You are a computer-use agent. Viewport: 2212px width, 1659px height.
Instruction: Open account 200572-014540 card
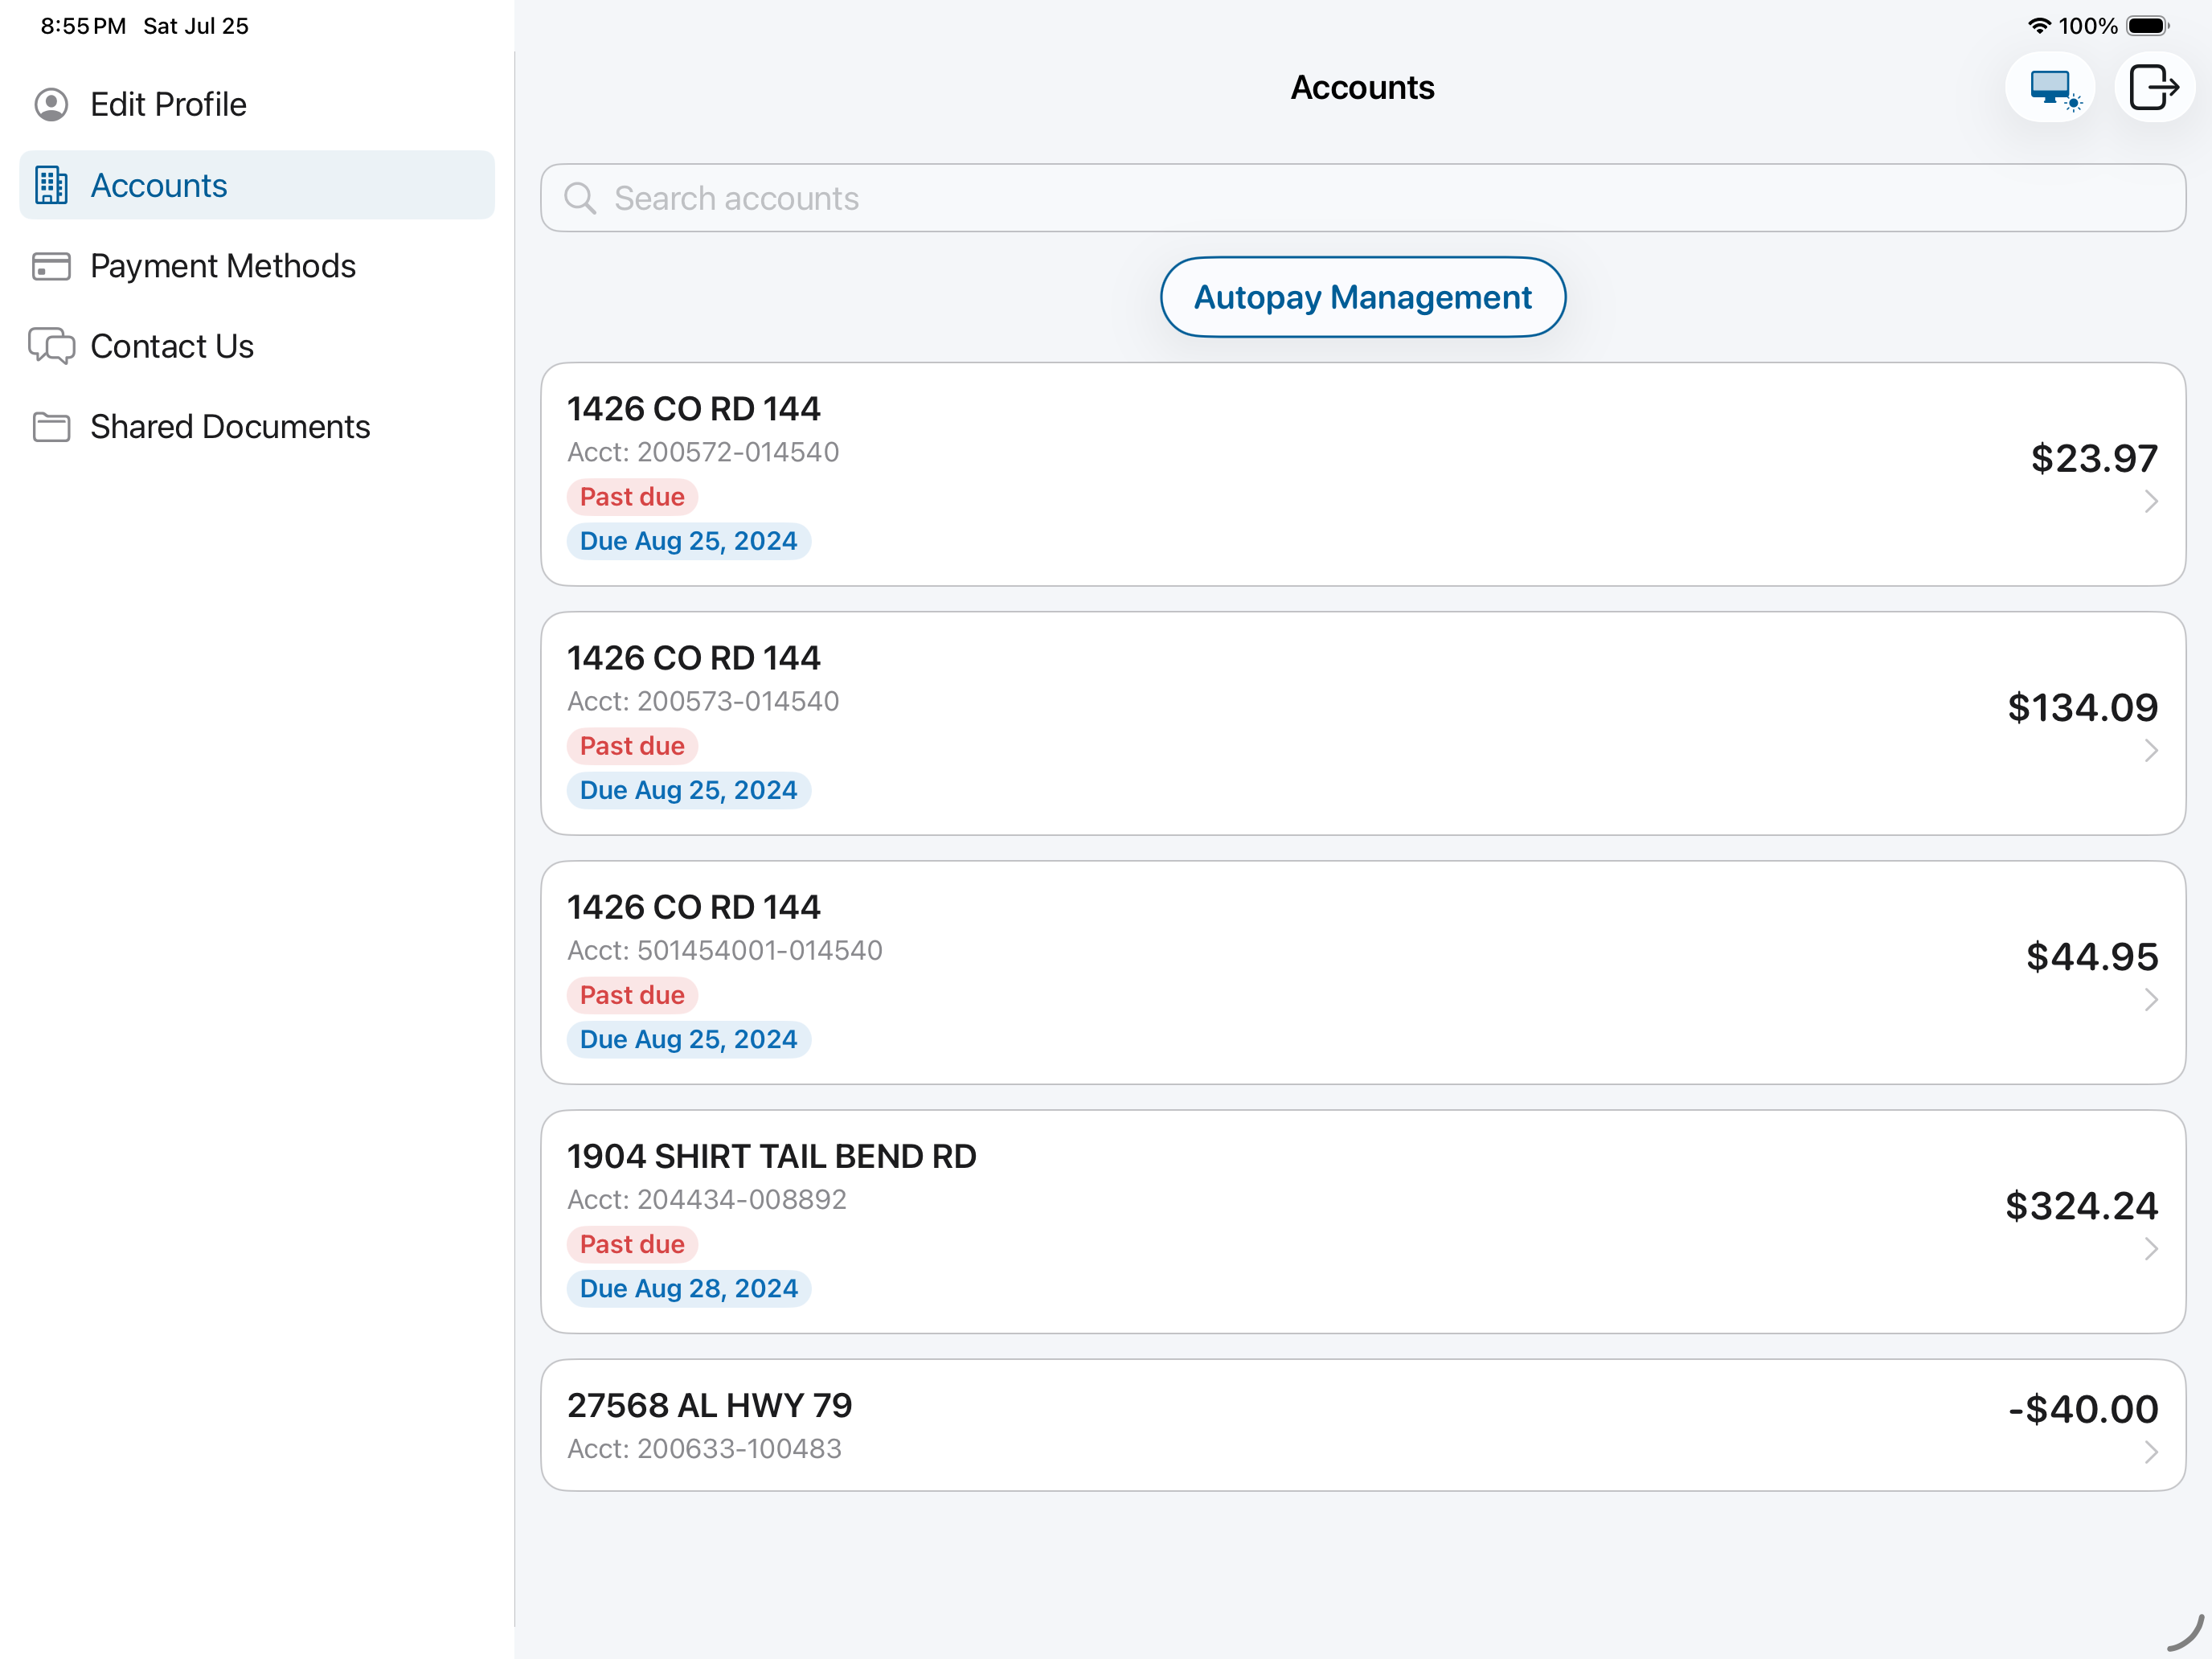tap(1363, 474)
